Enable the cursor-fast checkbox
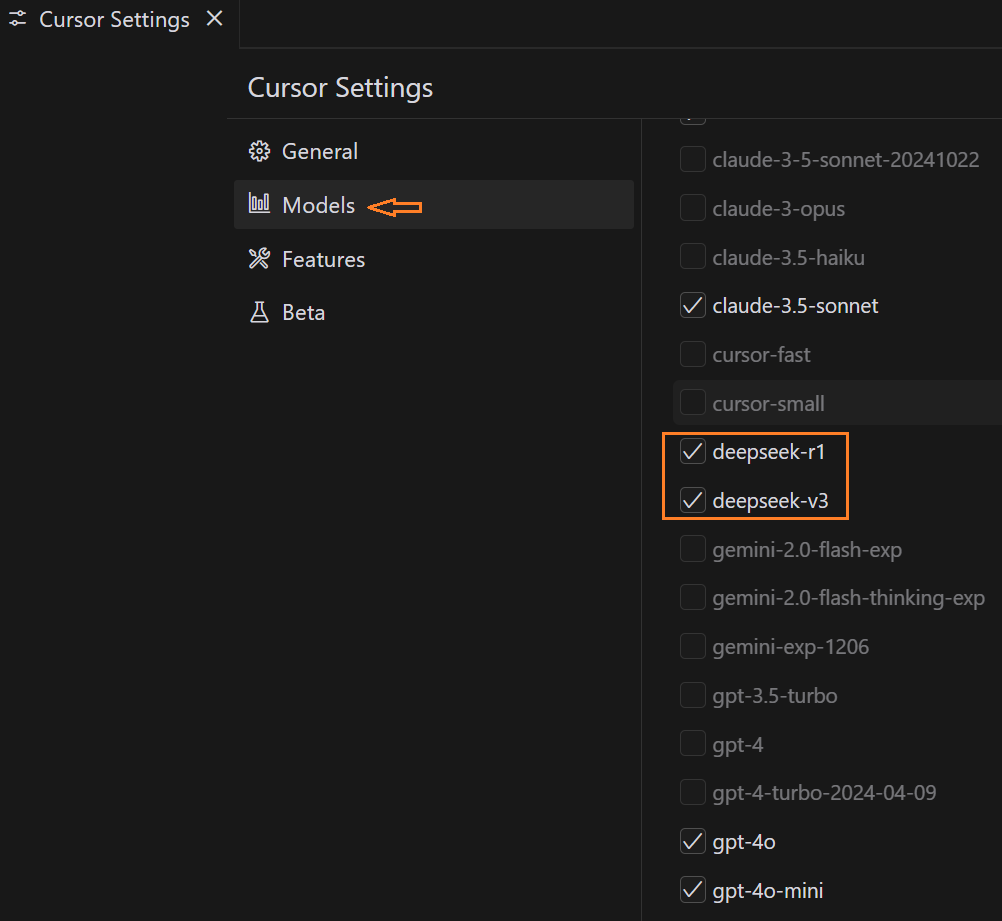The height and width of the screenshot is (921, 1002). coord(693,354)
